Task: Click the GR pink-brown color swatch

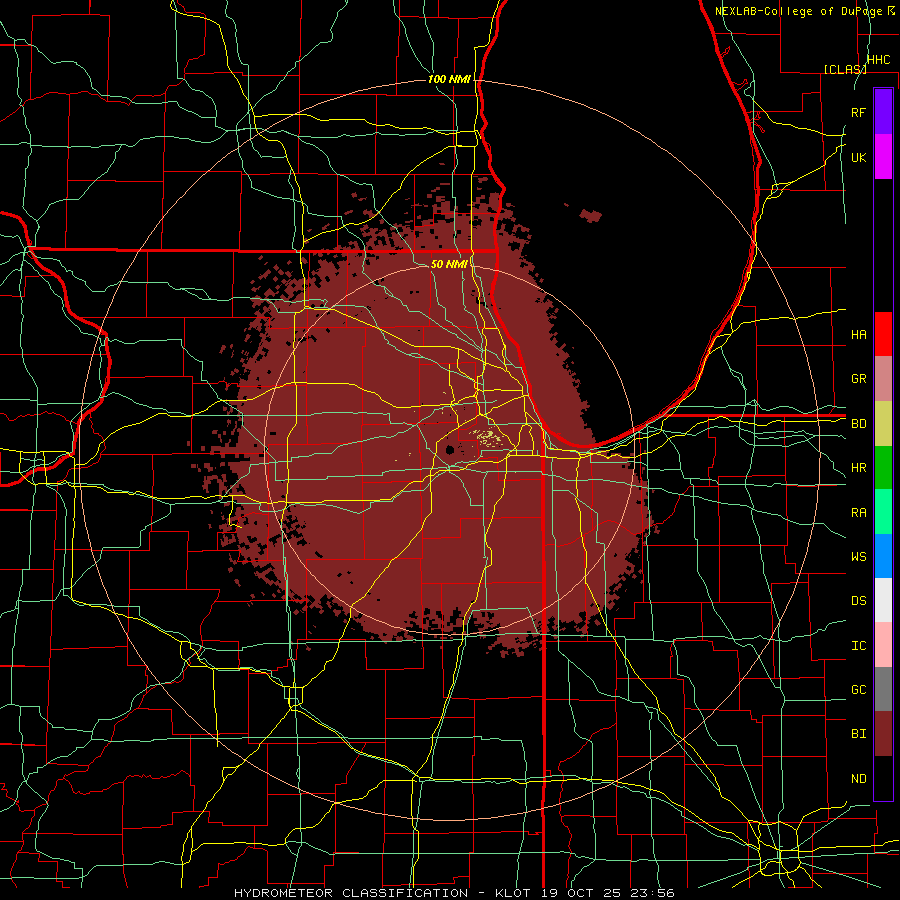Action: click(x=883, y=378)
